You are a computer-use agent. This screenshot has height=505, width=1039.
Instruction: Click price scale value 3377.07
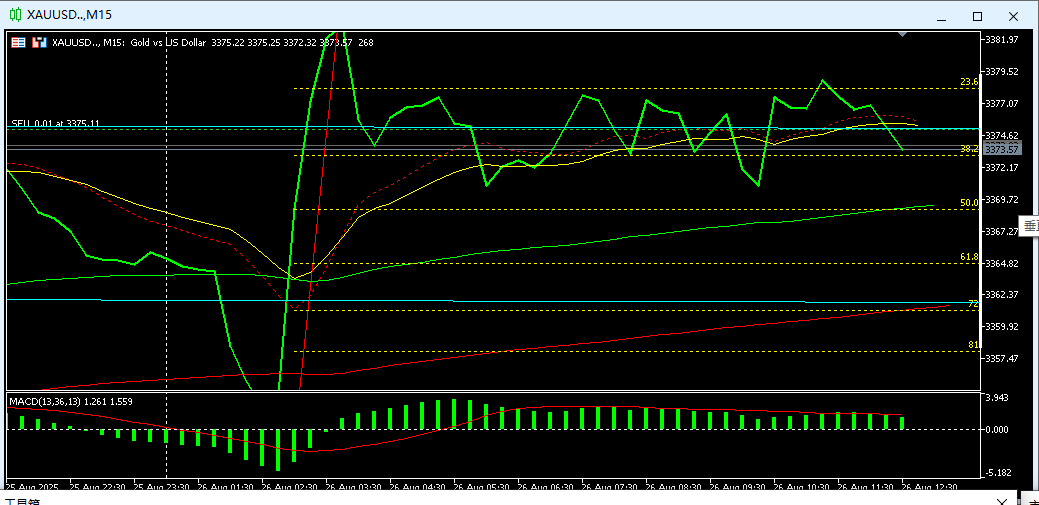[x=1003, y=103]
